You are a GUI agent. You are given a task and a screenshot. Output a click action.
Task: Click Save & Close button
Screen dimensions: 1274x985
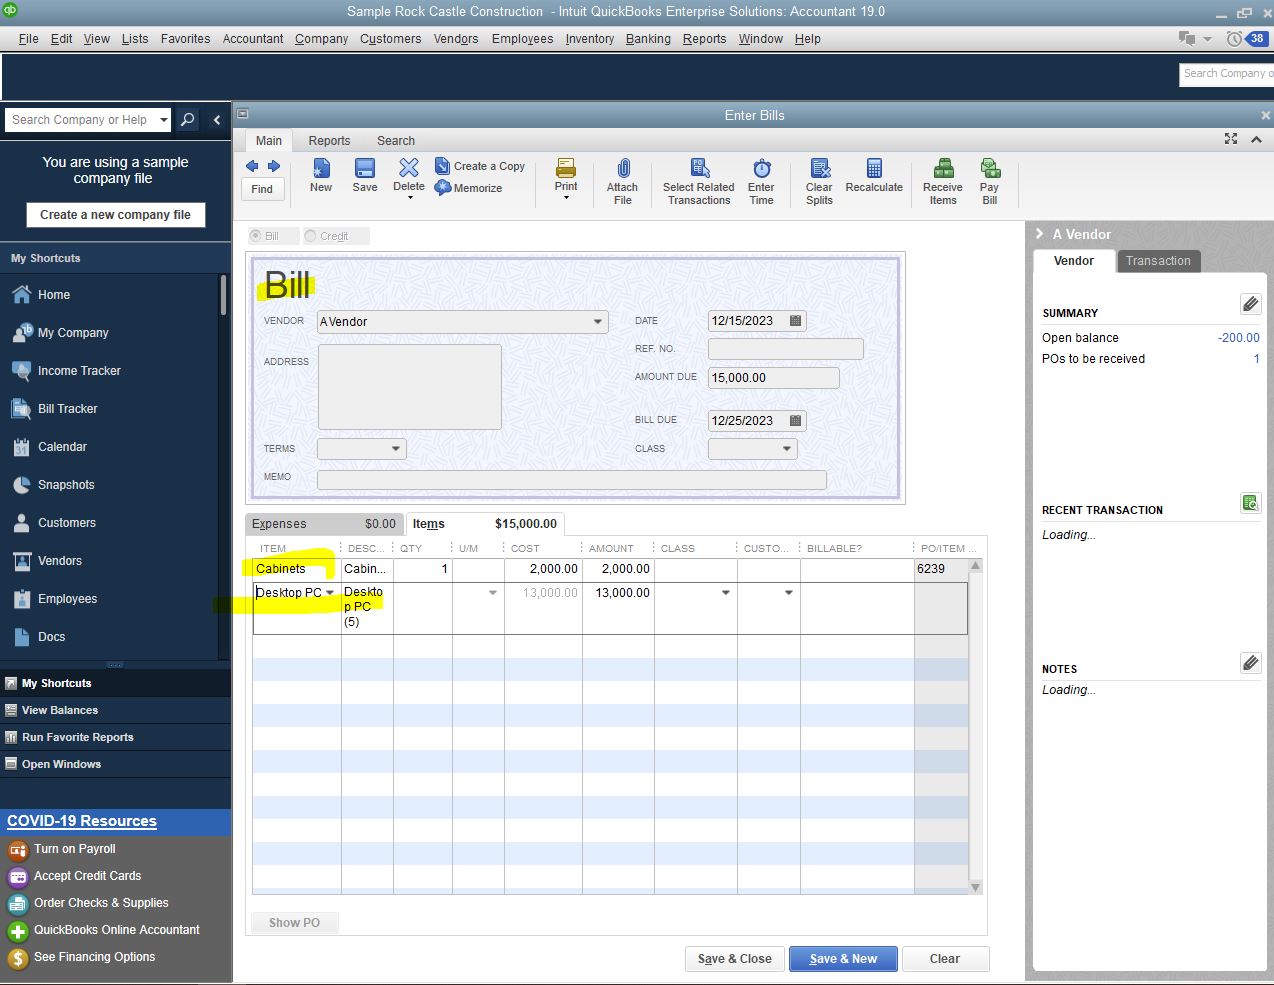coord(735,959)
